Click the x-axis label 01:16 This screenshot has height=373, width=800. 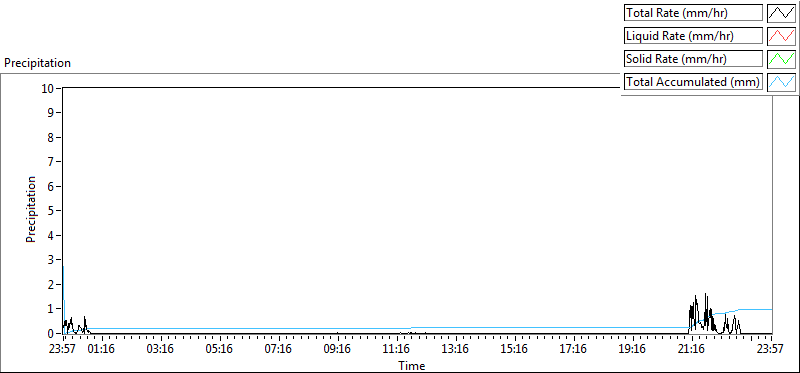pos(103,350)
